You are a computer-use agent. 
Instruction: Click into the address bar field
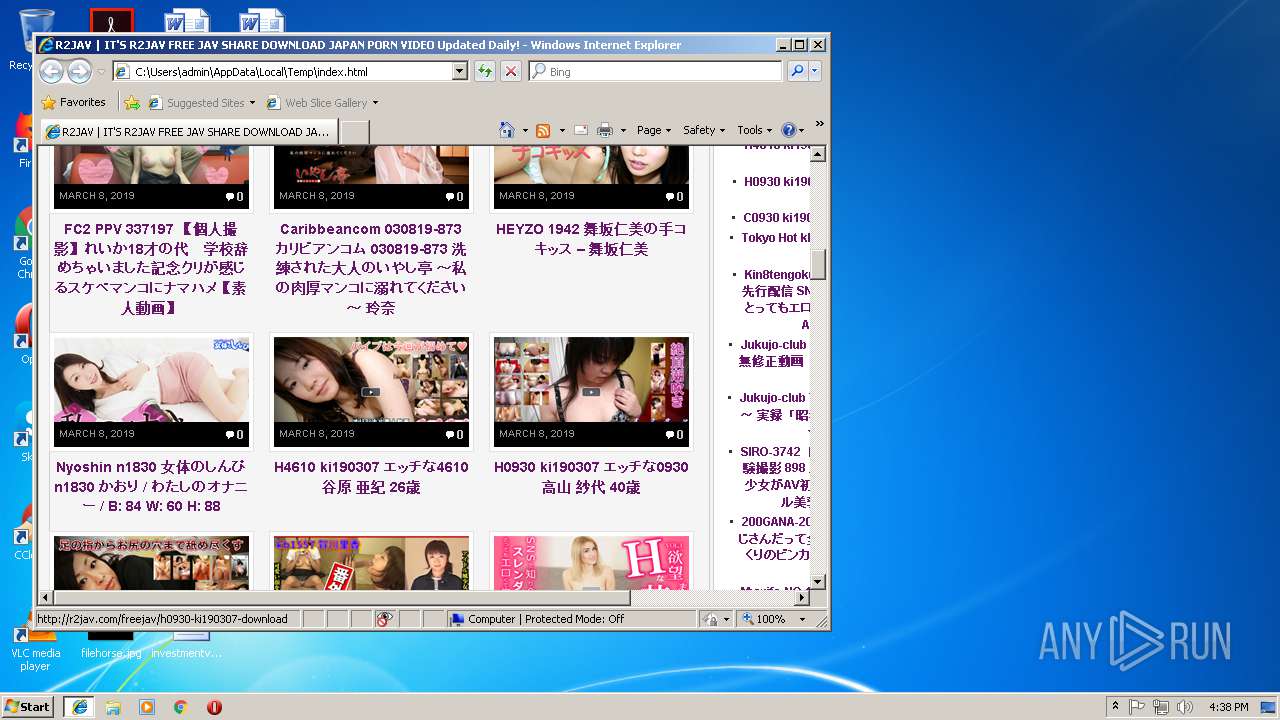[x=291, y=71]
